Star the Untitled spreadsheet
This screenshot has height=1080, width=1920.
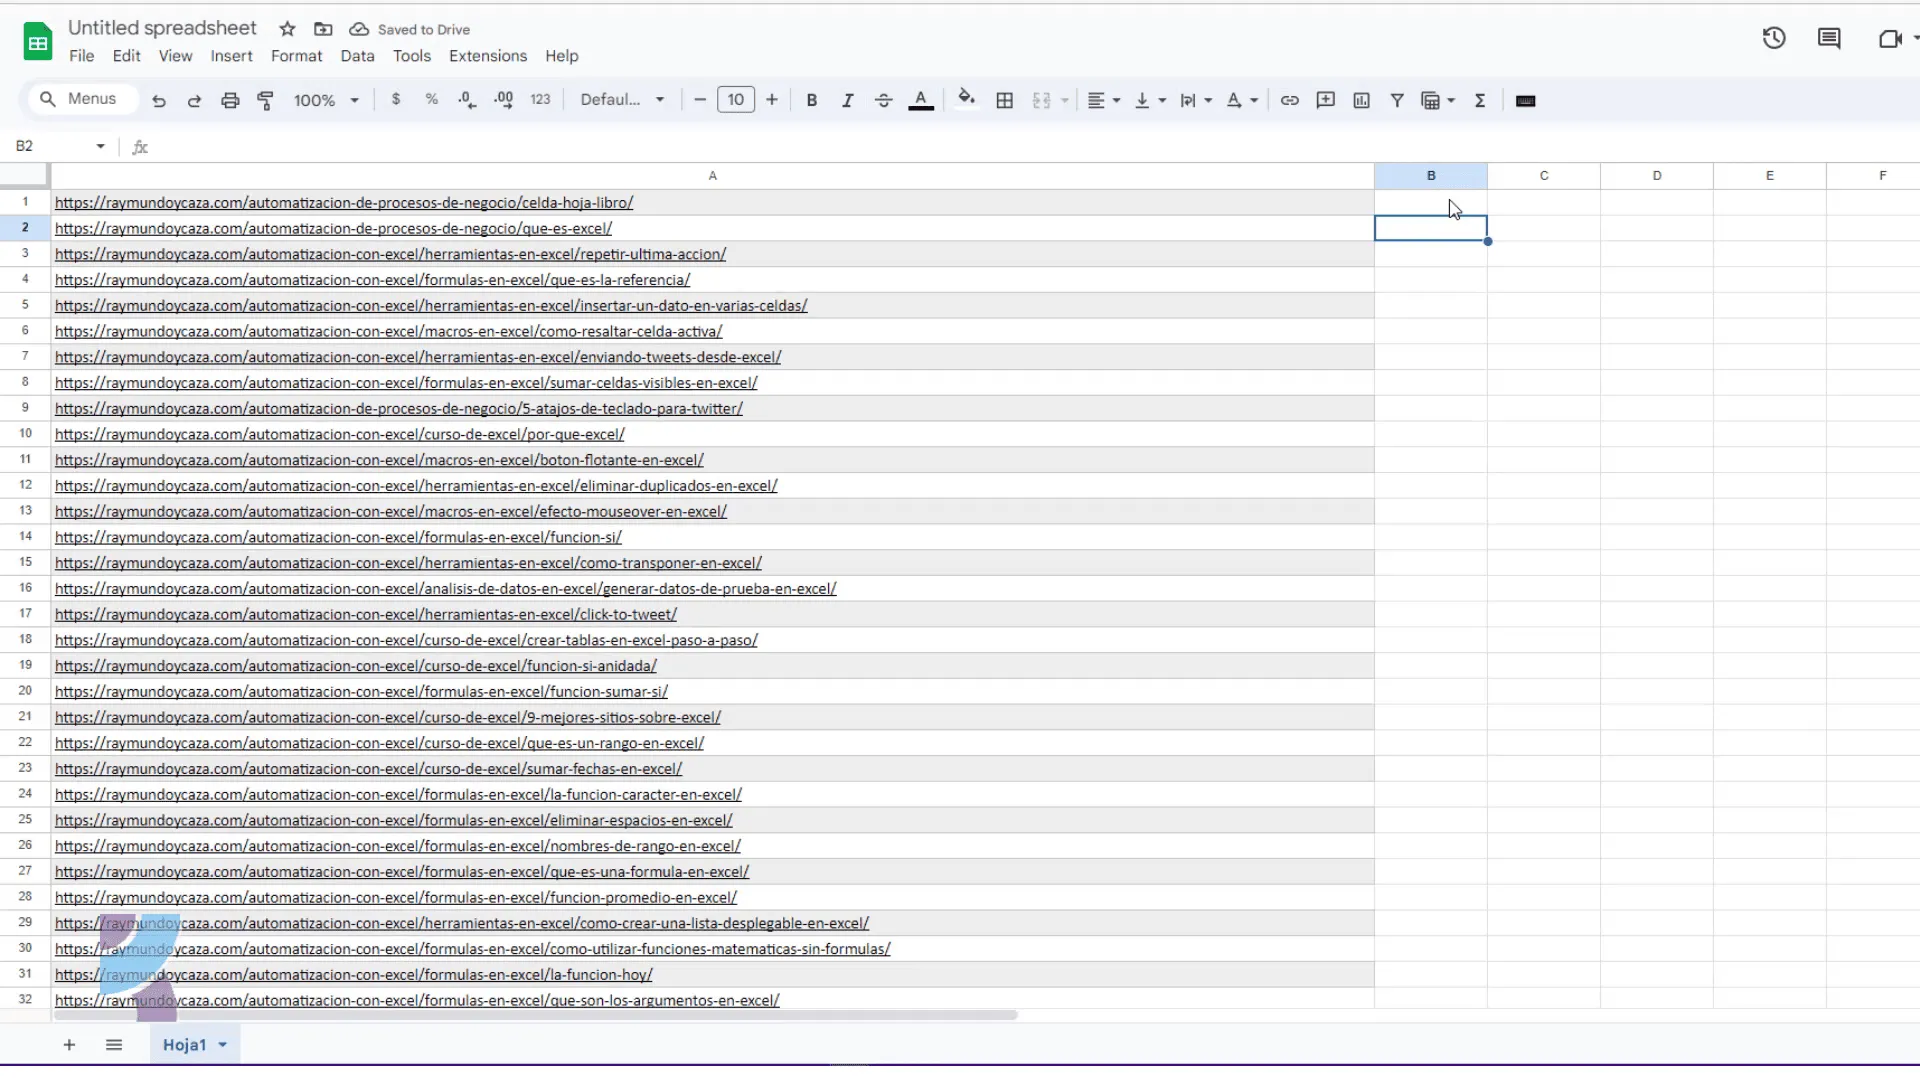coord(288,29)
